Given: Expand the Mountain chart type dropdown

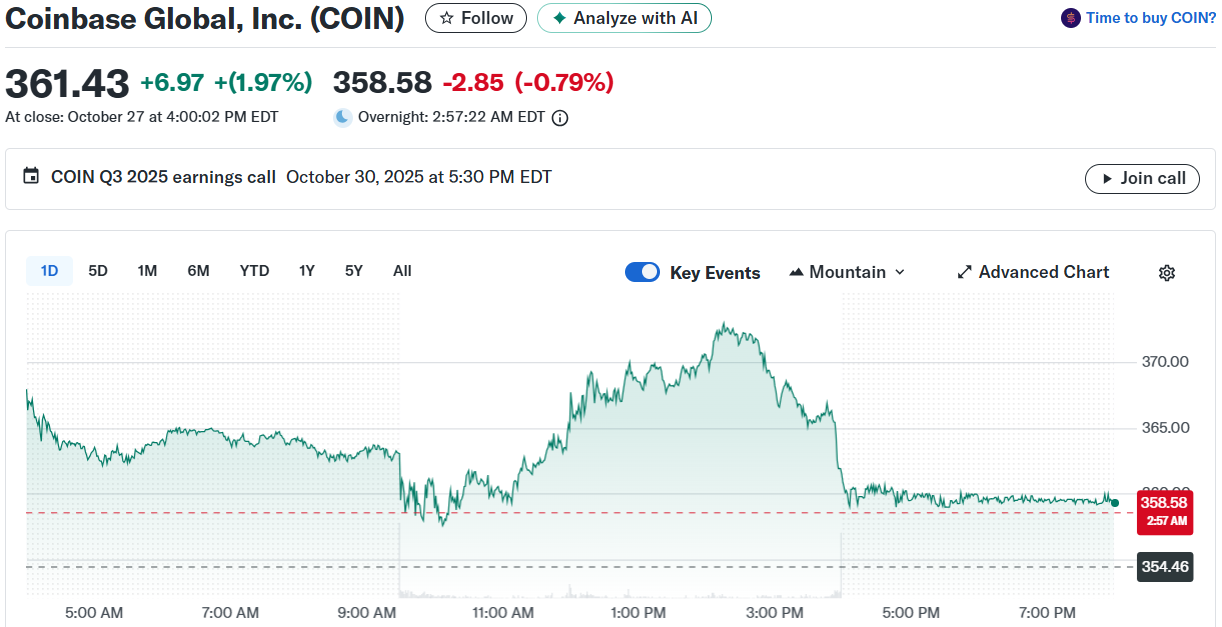Looking at the screenshot, I should (x=898, y=272).
